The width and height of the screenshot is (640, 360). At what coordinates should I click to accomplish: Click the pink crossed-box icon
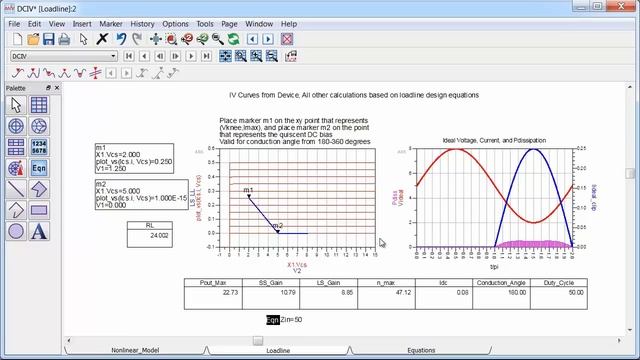click(x=287, y=39)
